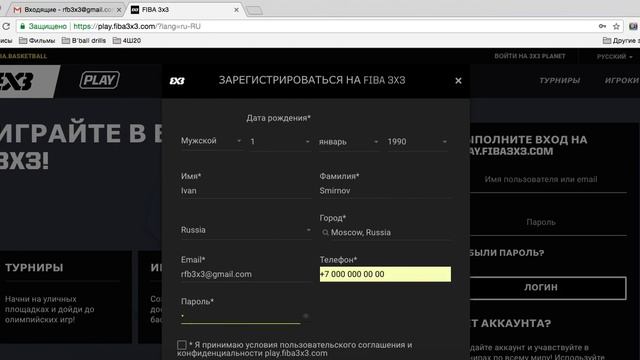
Task: Open the ТУРНИРЫ menu item
Action: pyautogui.click(x=560, y=80)
